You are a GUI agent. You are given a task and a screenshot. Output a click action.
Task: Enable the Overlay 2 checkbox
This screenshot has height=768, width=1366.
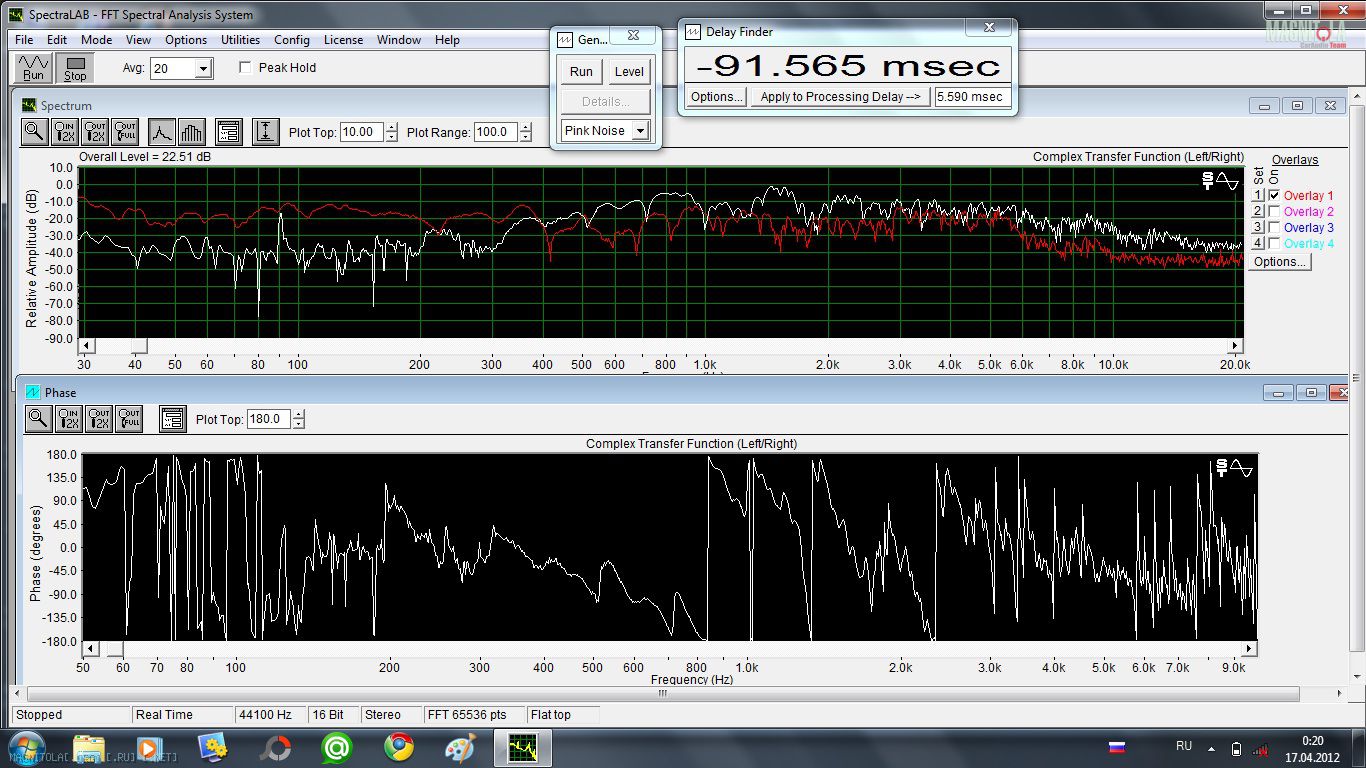click(x=1274, y=212)
